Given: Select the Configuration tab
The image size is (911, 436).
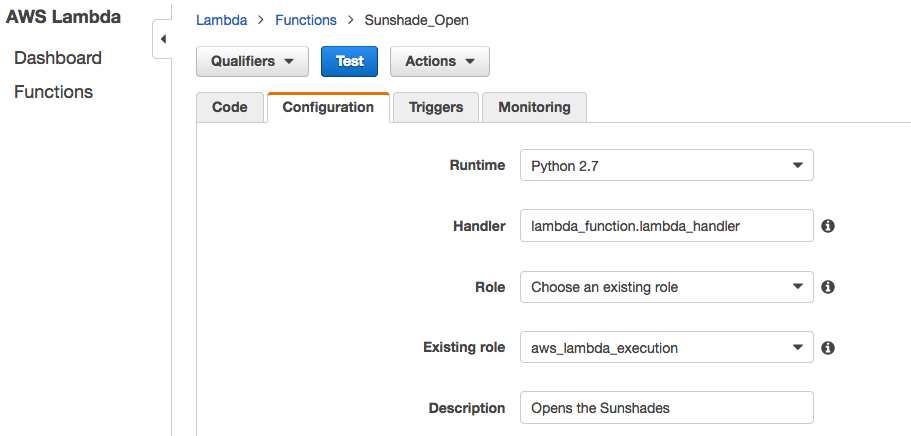Looking at the screenshot, I should coord(328,108).
